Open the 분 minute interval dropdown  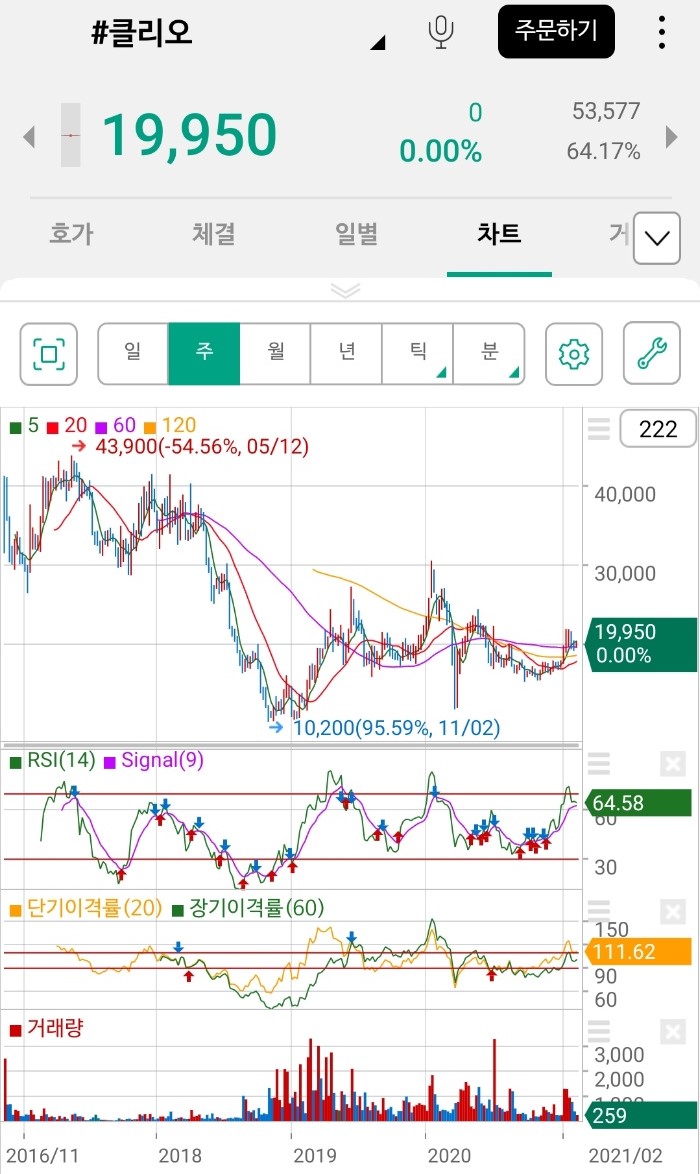coord(489,353)
